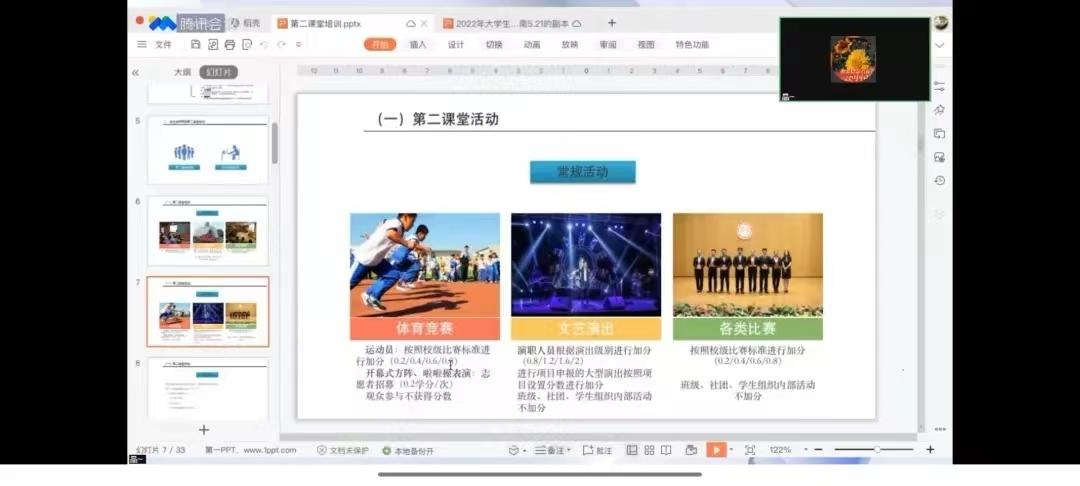
Task: Open the 插入 ribbon tab
Action: coord(418,45)
